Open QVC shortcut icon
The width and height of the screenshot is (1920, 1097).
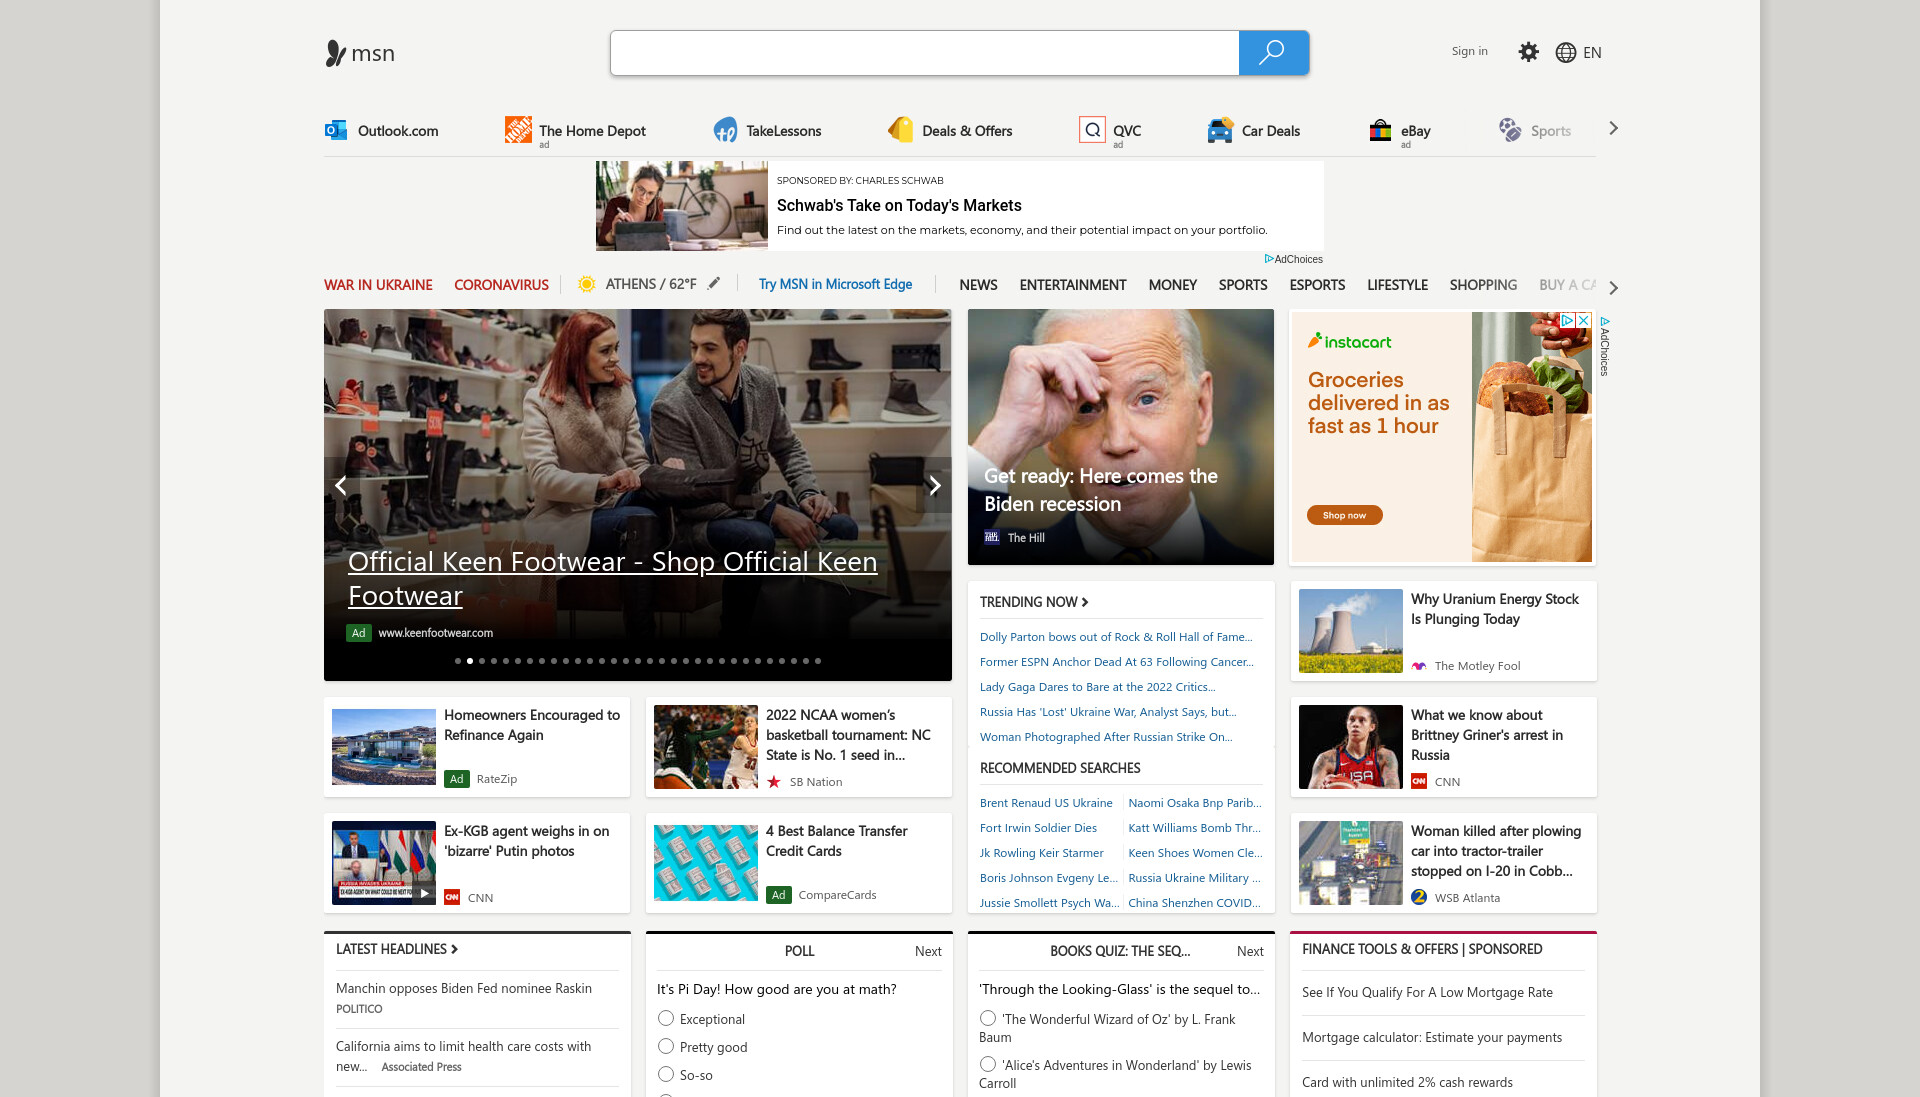(x=1092, y=130)
